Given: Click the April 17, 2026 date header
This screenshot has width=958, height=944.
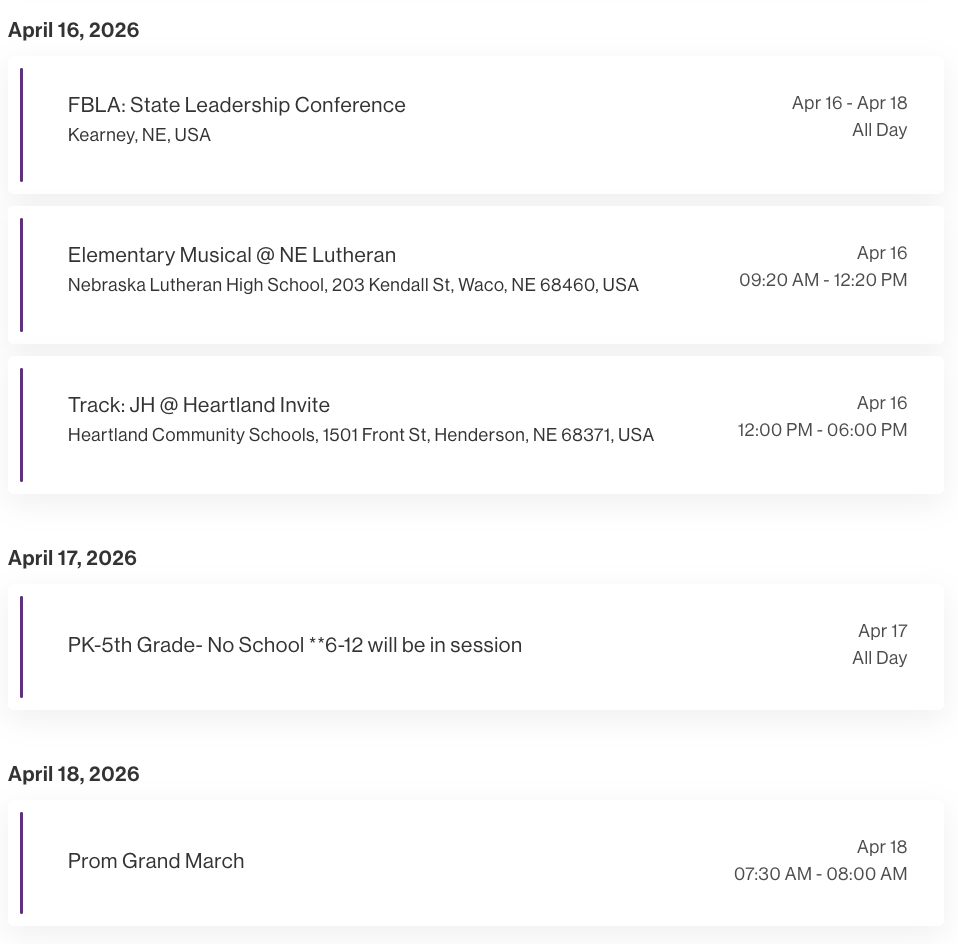Looking at the screenshot, I should [72, 558].
